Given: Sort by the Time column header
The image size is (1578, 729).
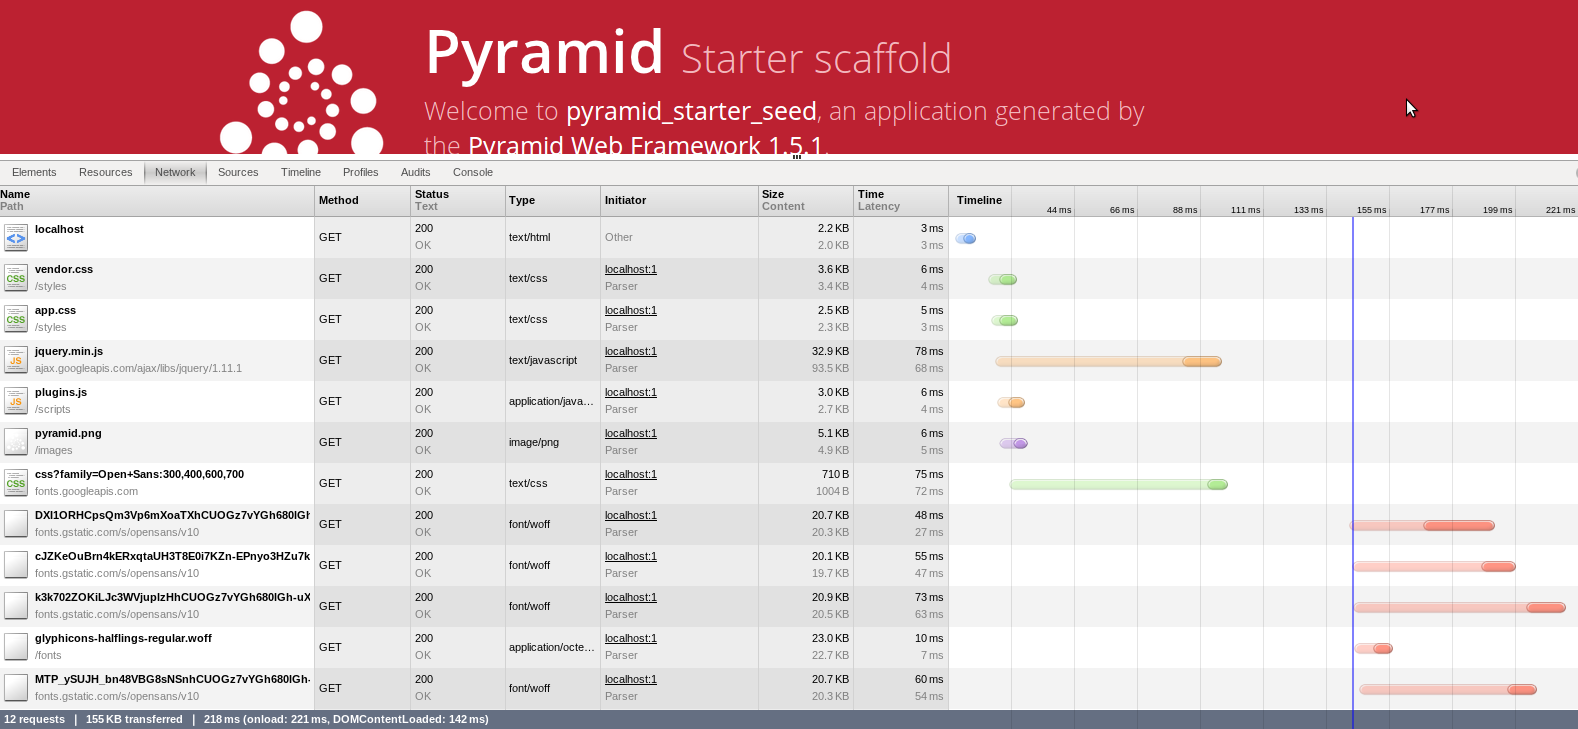Looking at the screenshot, I should 901,201.
